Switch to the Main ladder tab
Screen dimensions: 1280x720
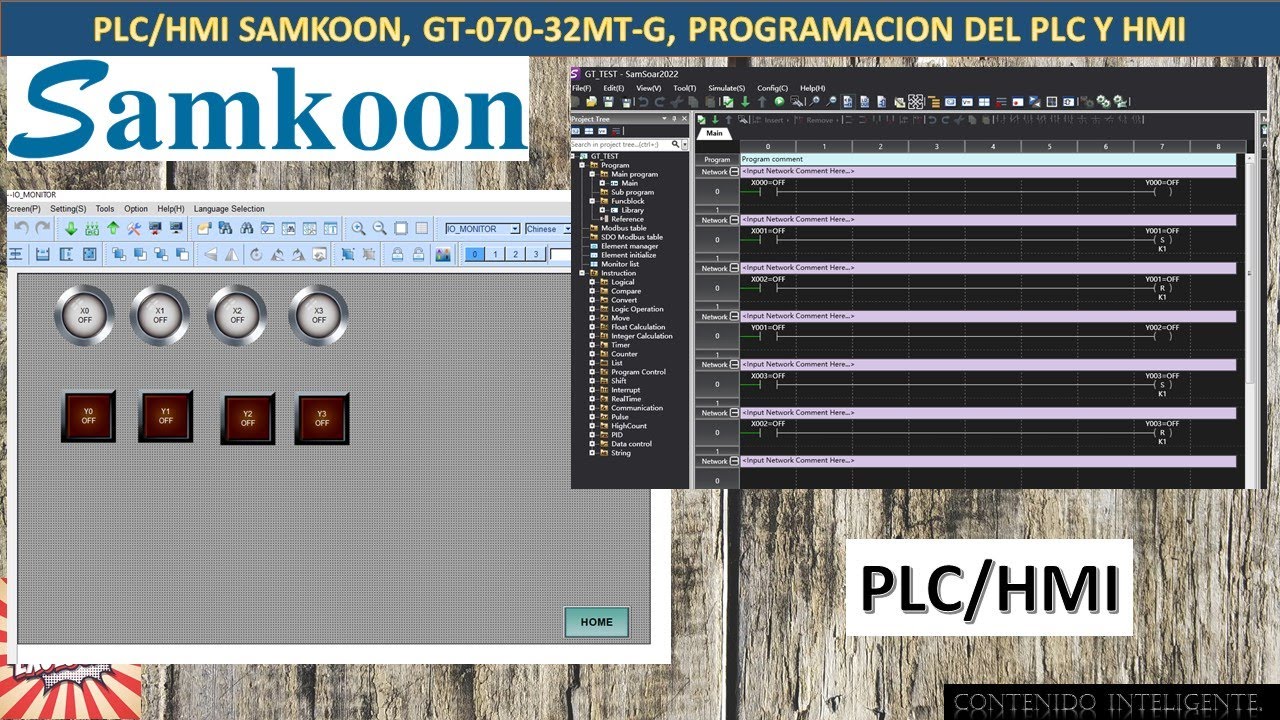tap(714, 133)
